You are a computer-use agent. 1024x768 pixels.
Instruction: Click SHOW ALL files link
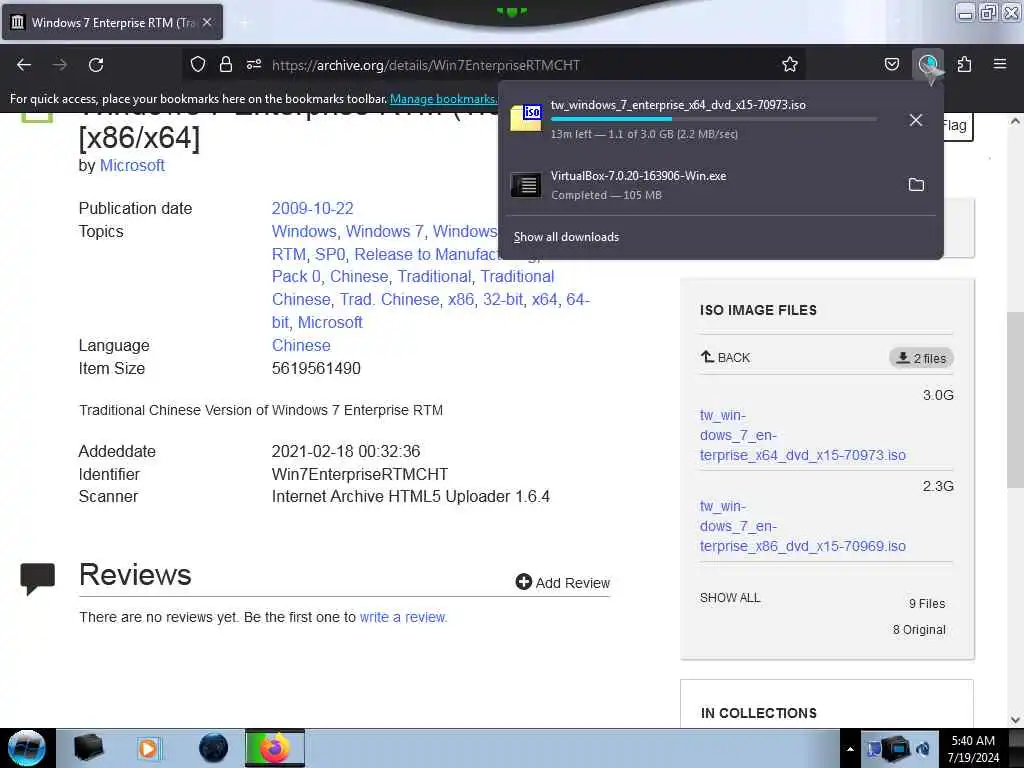click(x=730, y=598)
